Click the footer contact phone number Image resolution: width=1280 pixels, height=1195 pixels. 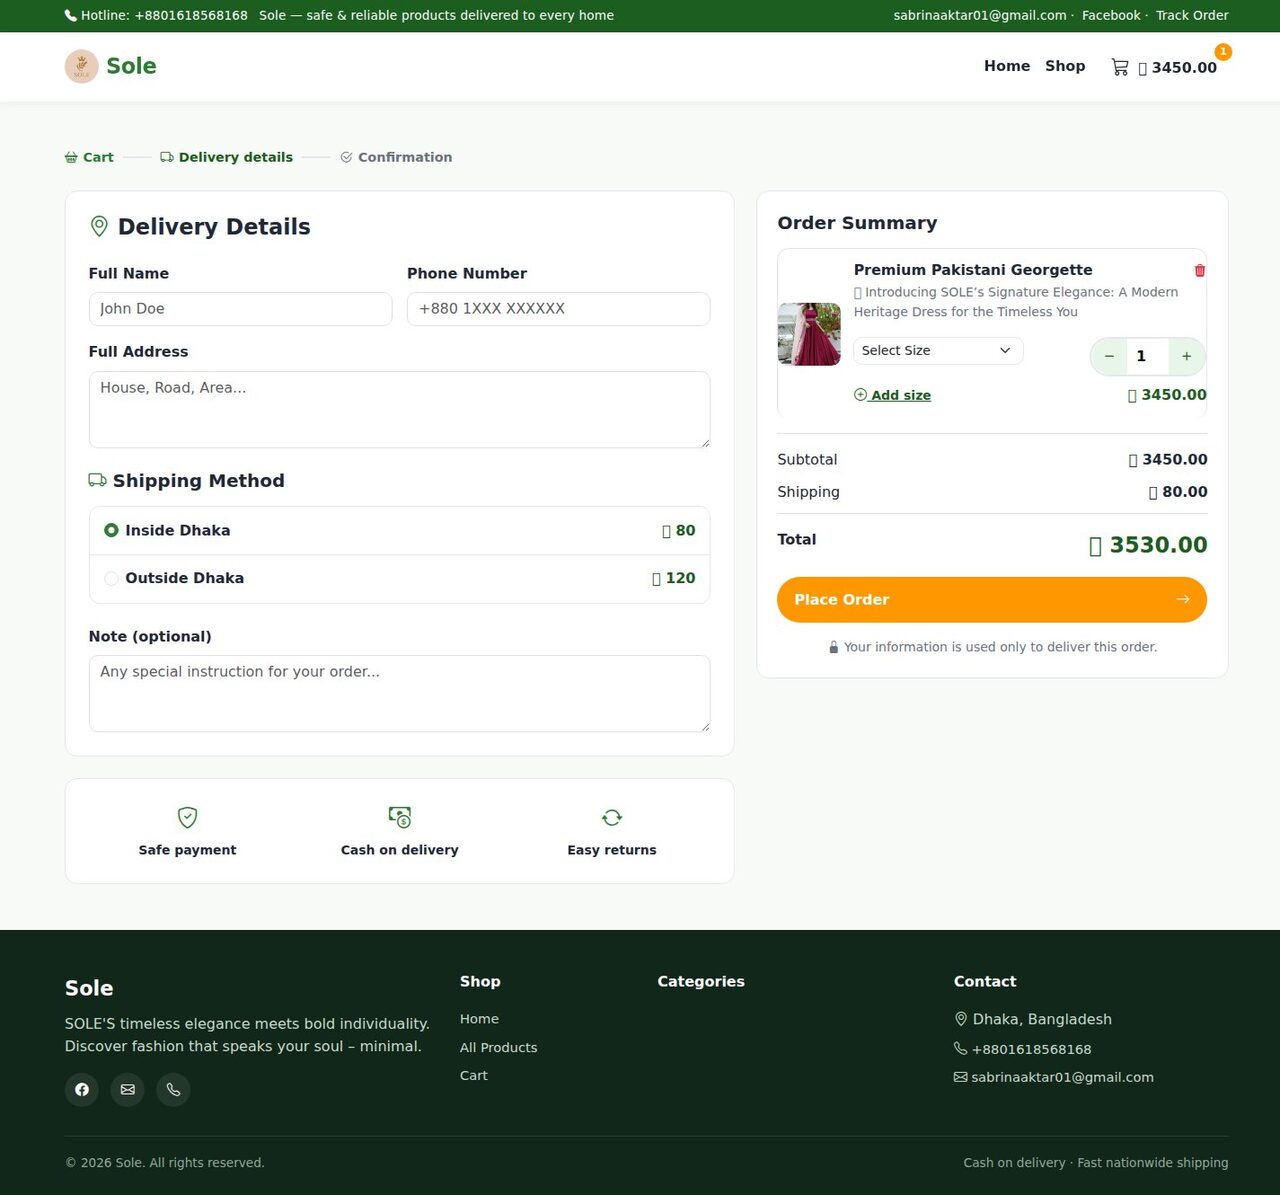[x=1031, y=1049]
